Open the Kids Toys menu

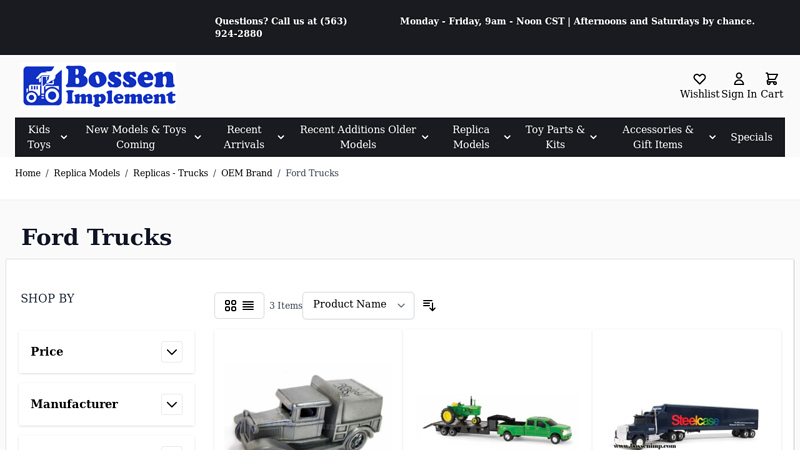point(39,137)
